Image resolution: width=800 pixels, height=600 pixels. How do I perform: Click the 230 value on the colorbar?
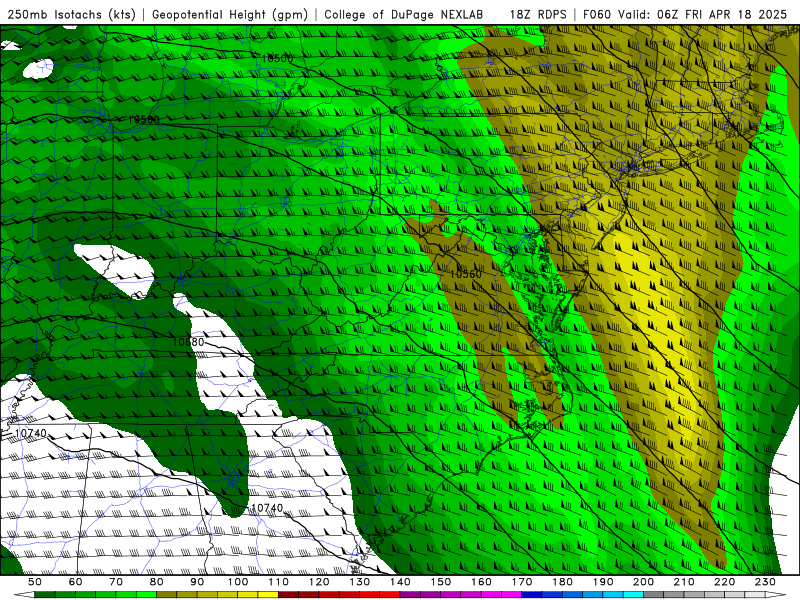pos(765,582)
